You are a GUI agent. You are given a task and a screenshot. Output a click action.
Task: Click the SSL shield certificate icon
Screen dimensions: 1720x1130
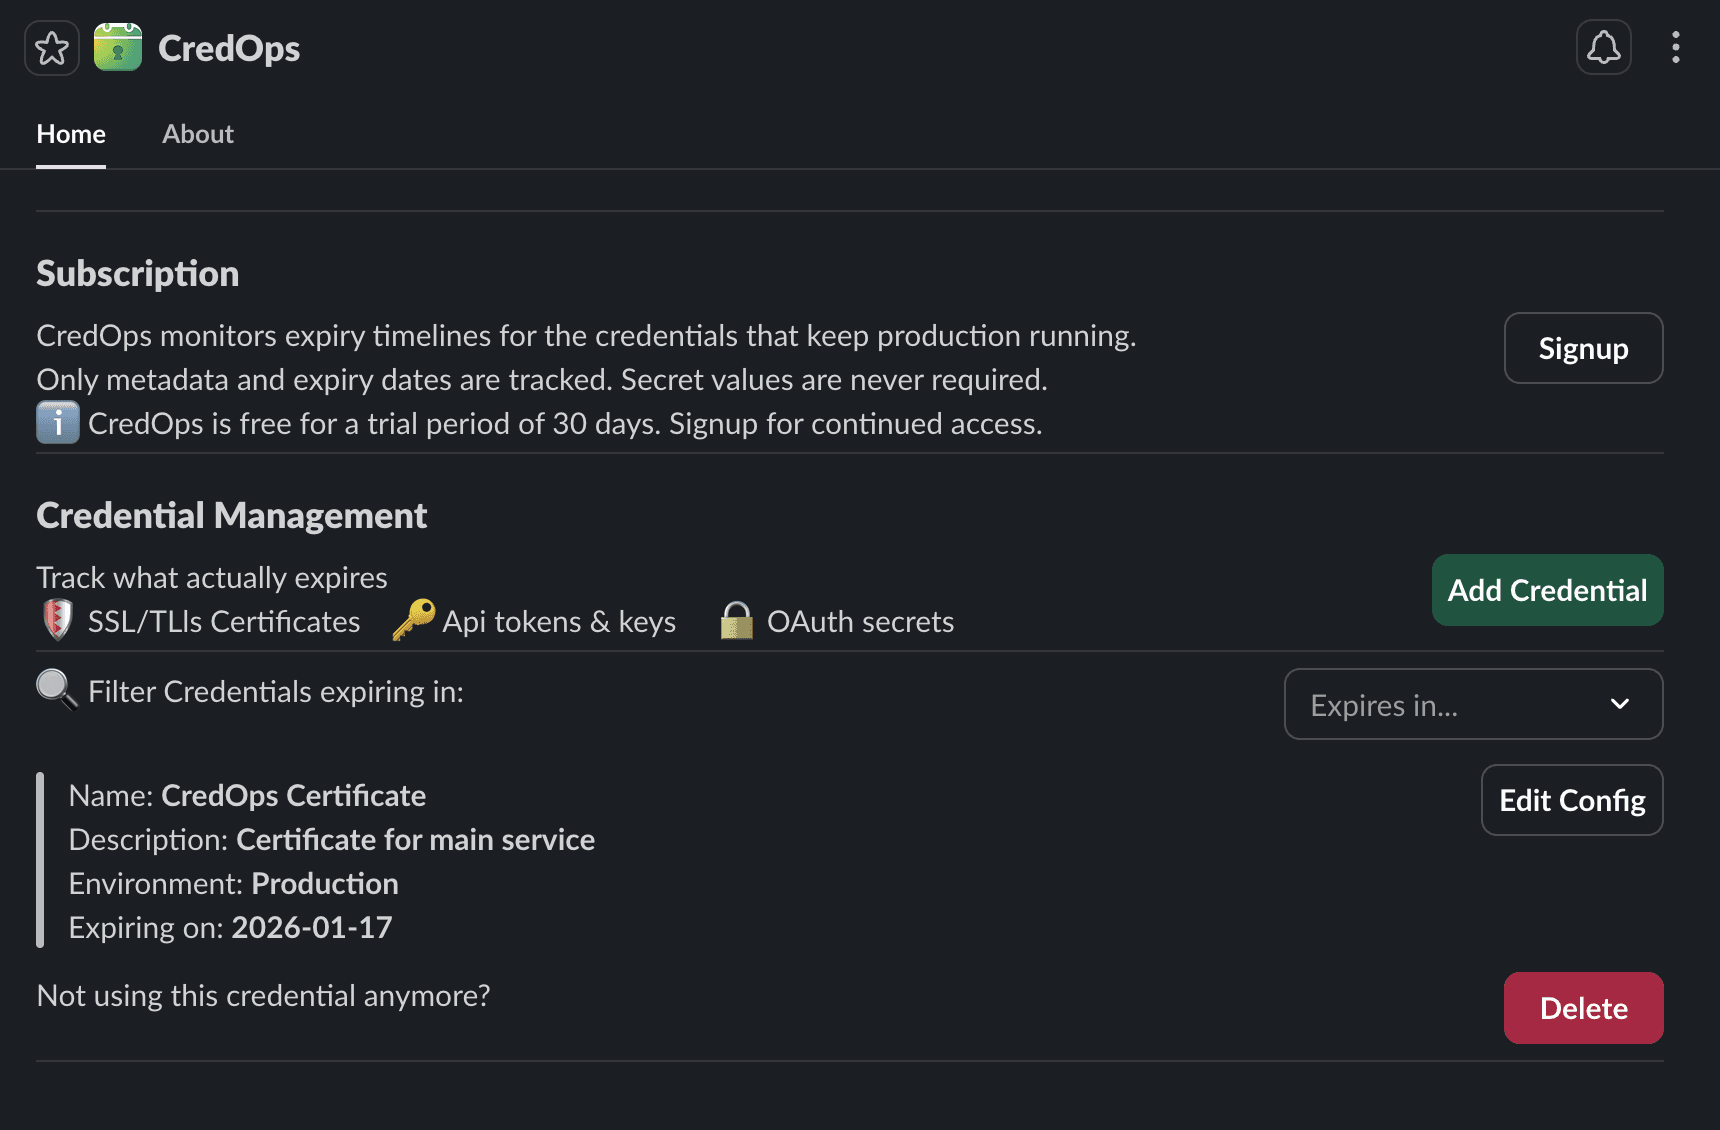[58, 620]
